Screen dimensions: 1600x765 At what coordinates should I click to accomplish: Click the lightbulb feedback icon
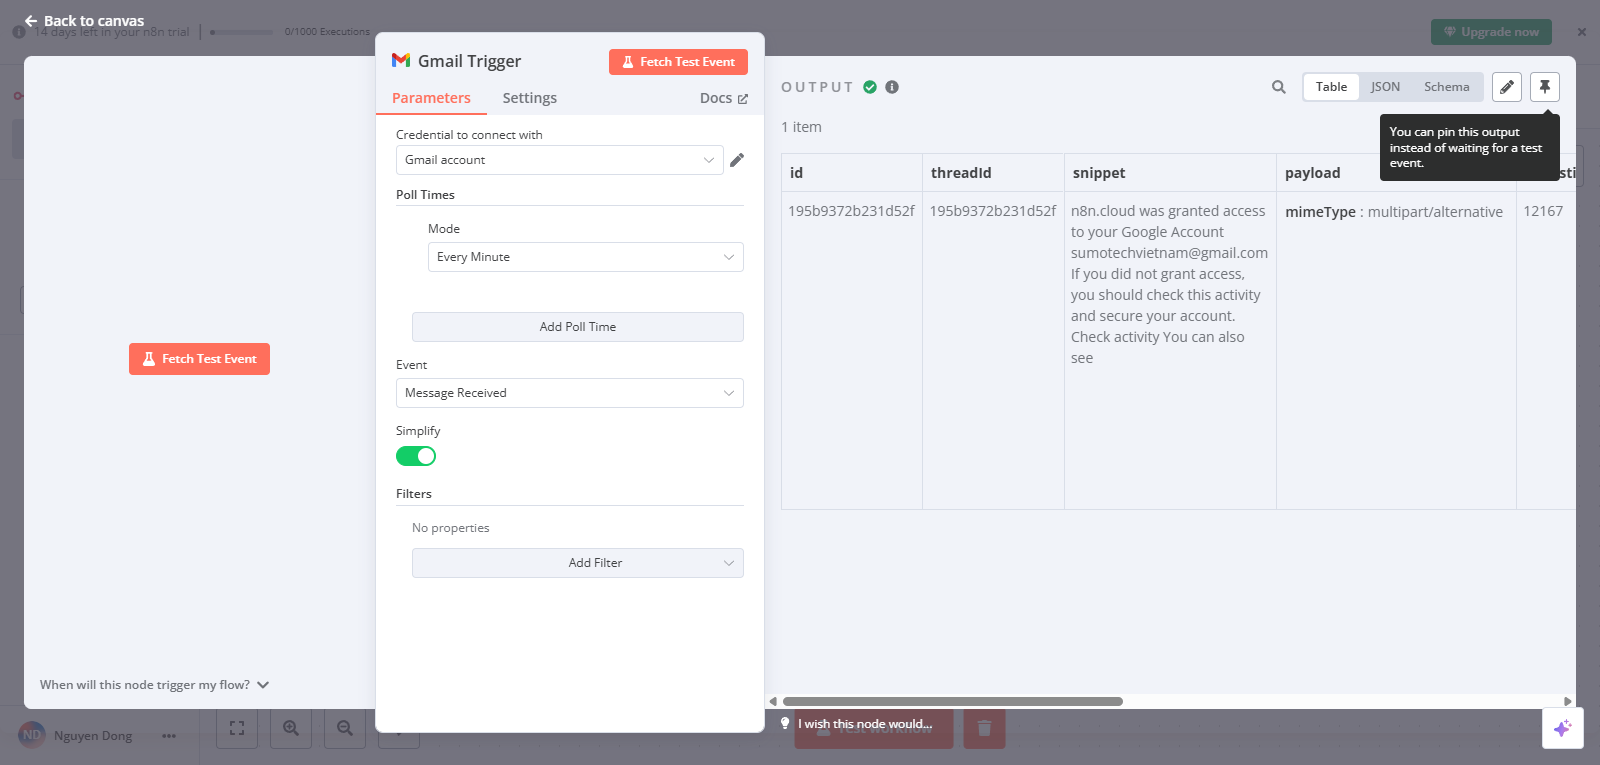(x=785, y=723)
